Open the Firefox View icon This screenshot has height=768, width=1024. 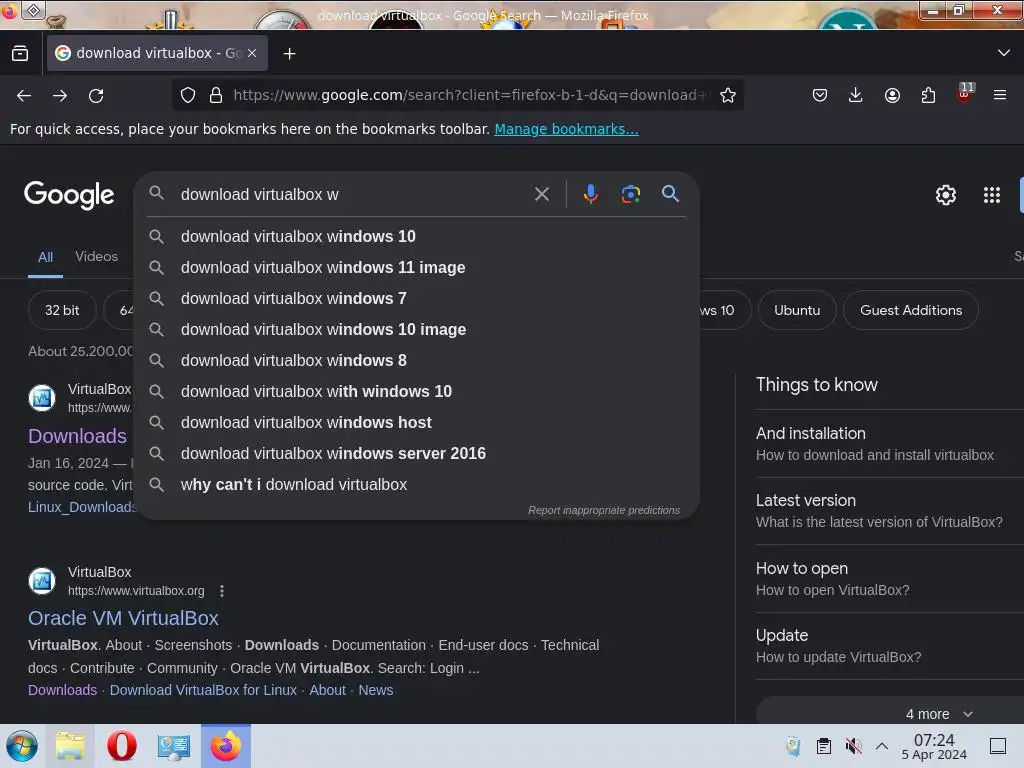pyautogui.click(x=20, y=53)
